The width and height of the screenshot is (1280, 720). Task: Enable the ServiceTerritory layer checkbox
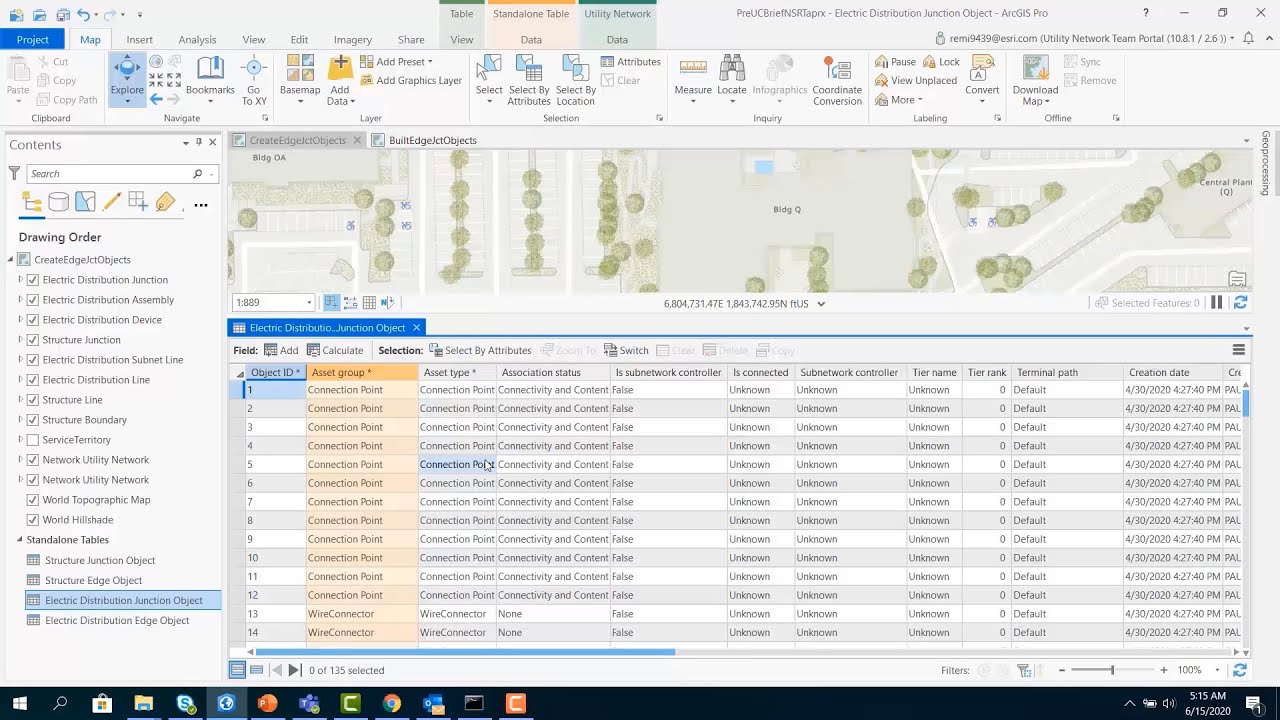point(33,440)
